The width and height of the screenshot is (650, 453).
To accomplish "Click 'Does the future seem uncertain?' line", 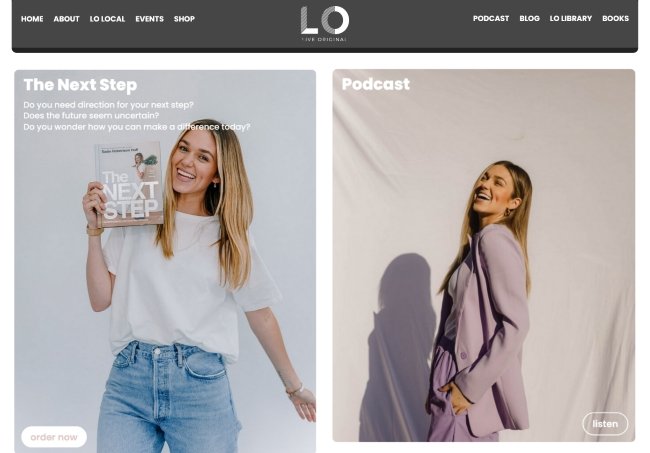I will click(91, 116).
